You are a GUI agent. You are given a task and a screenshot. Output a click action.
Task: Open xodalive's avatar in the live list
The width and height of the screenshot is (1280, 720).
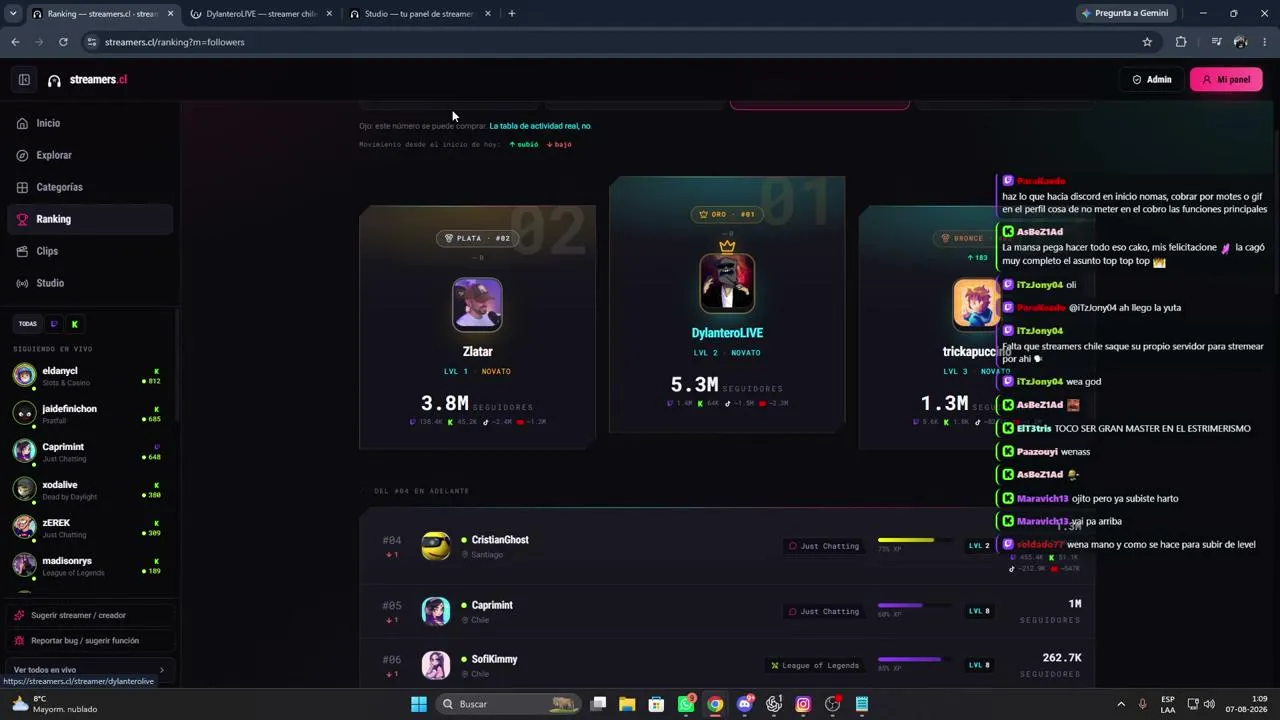pyautogui.click(x=24, y=489)
